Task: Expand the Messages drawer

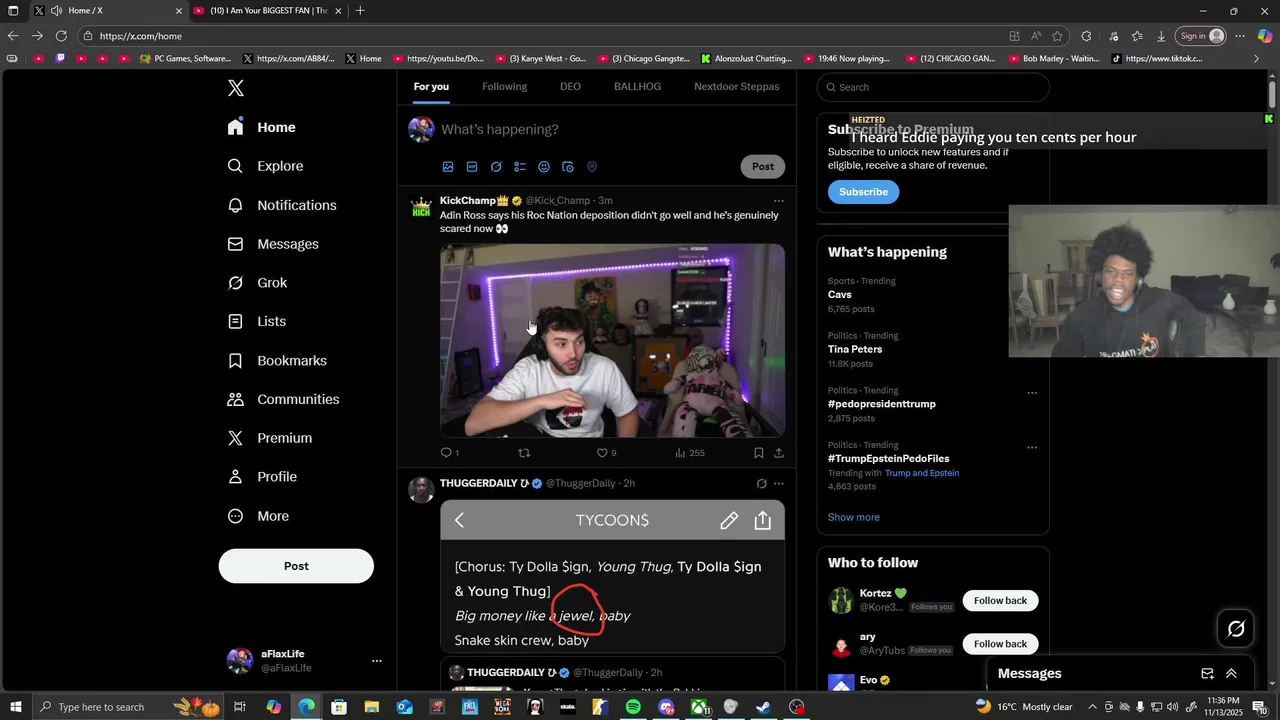Action: coord(1231,674)
